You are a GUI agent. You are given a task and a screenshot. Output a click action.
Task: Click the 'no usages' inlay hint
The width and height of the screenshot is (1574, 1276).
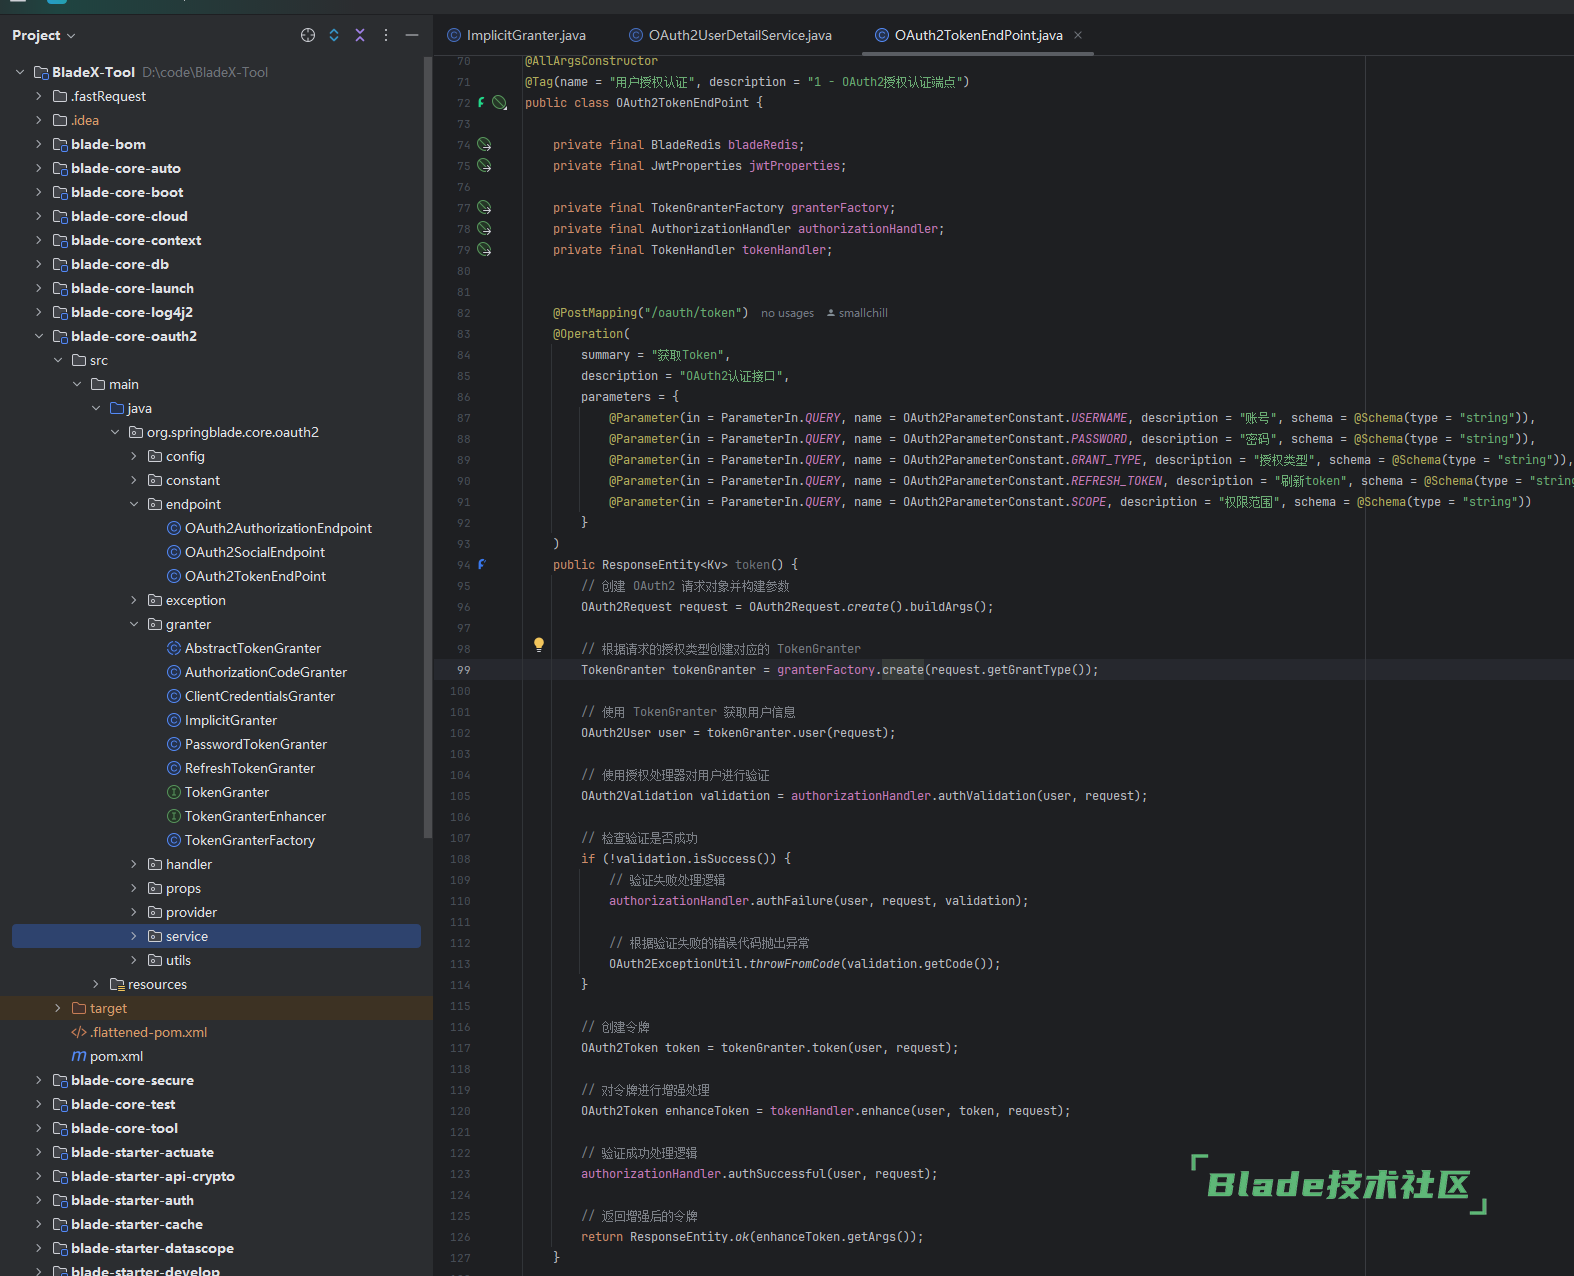(x=787, y=313)
